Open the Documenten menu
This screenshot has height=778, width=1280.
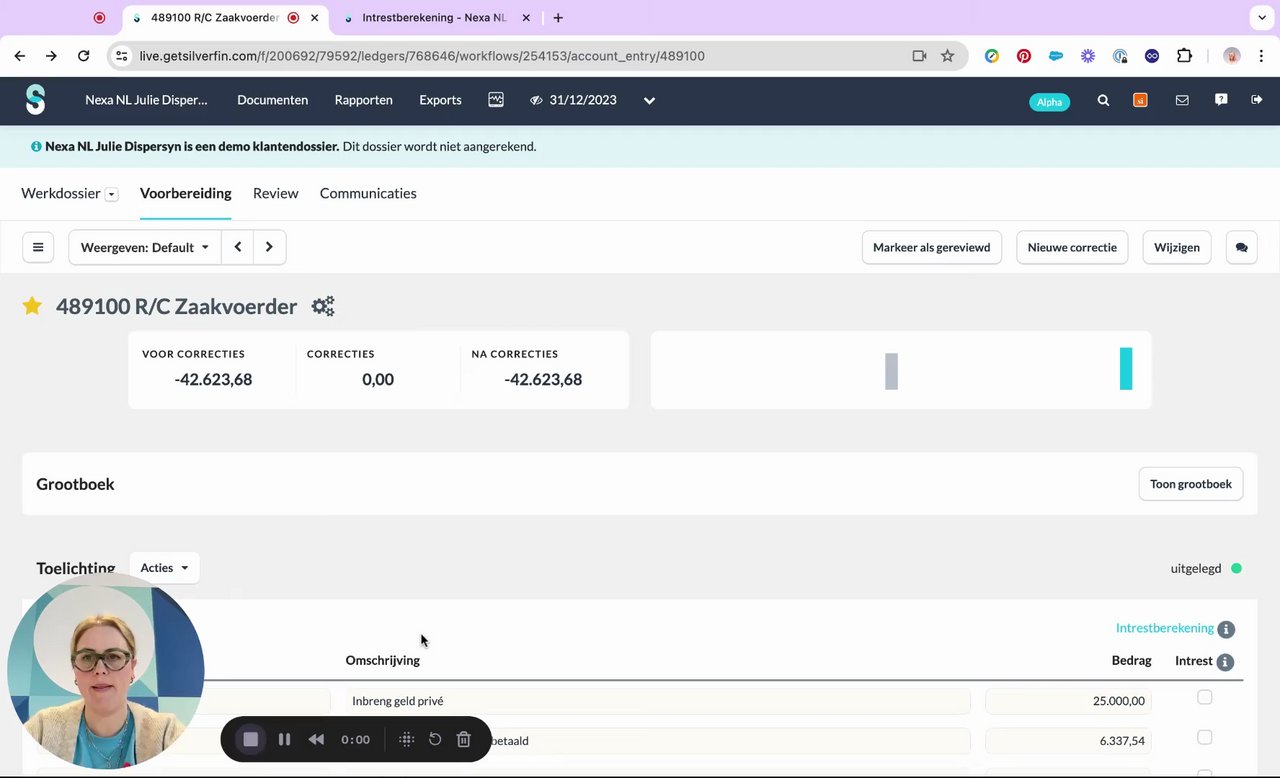272,100
